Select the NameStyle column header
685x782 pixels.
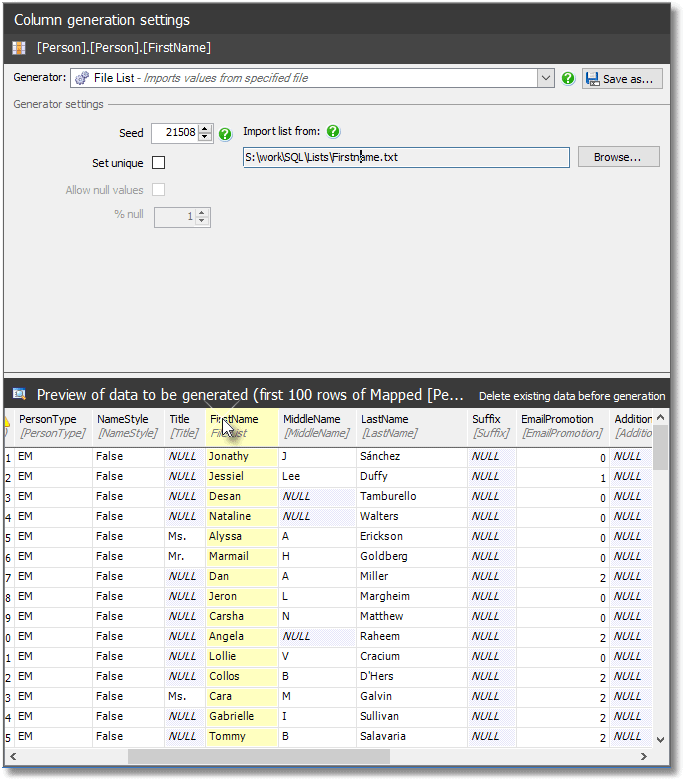(128, 426)
